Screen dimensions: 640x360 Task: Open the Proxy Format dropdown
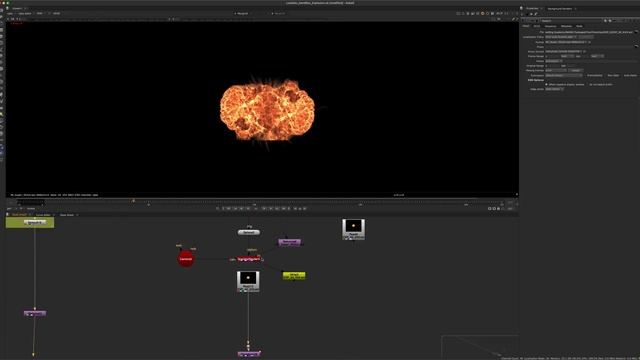coord(564,51)
